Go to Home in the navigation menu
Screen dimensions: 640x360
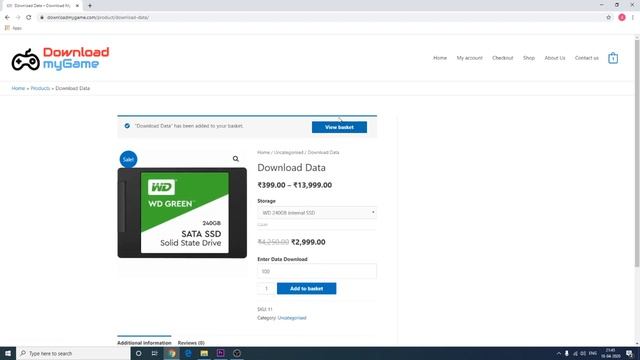click(440, 58)
